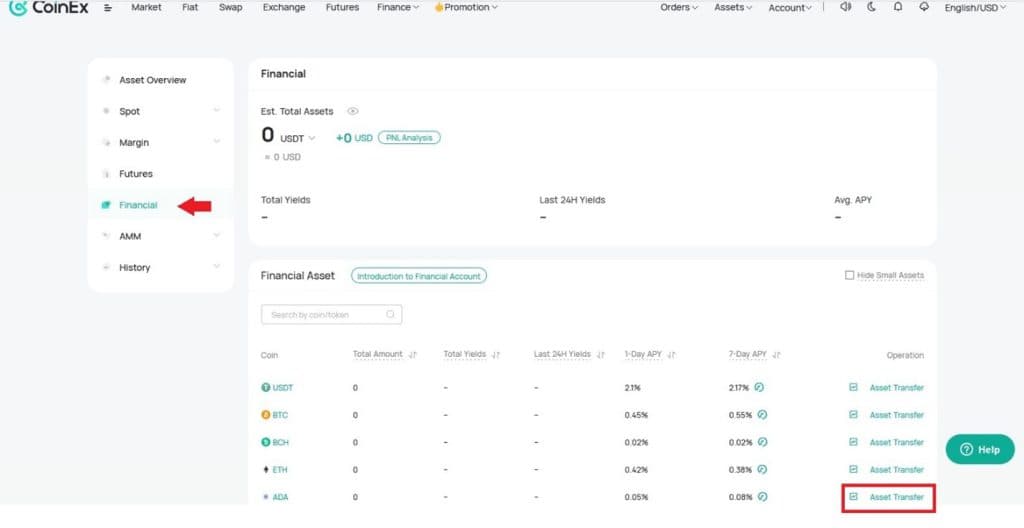
Task: Toggle total assets visibility eye
Action: pos(353,111)
